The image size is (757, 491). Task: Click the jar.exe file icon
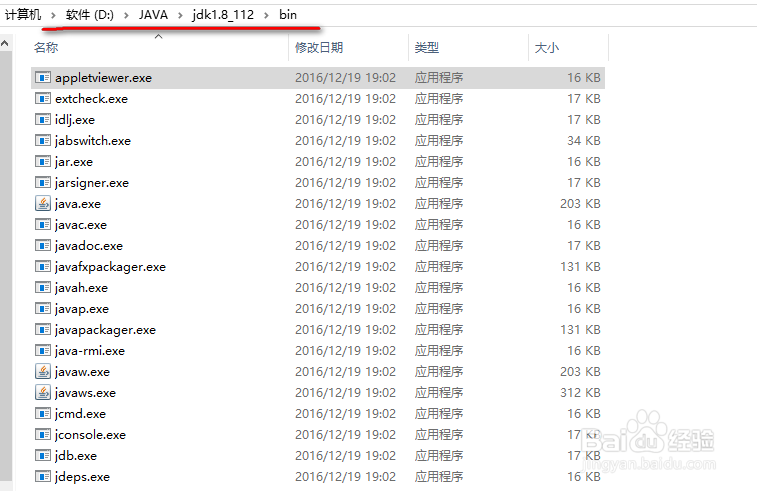[43, 161]
